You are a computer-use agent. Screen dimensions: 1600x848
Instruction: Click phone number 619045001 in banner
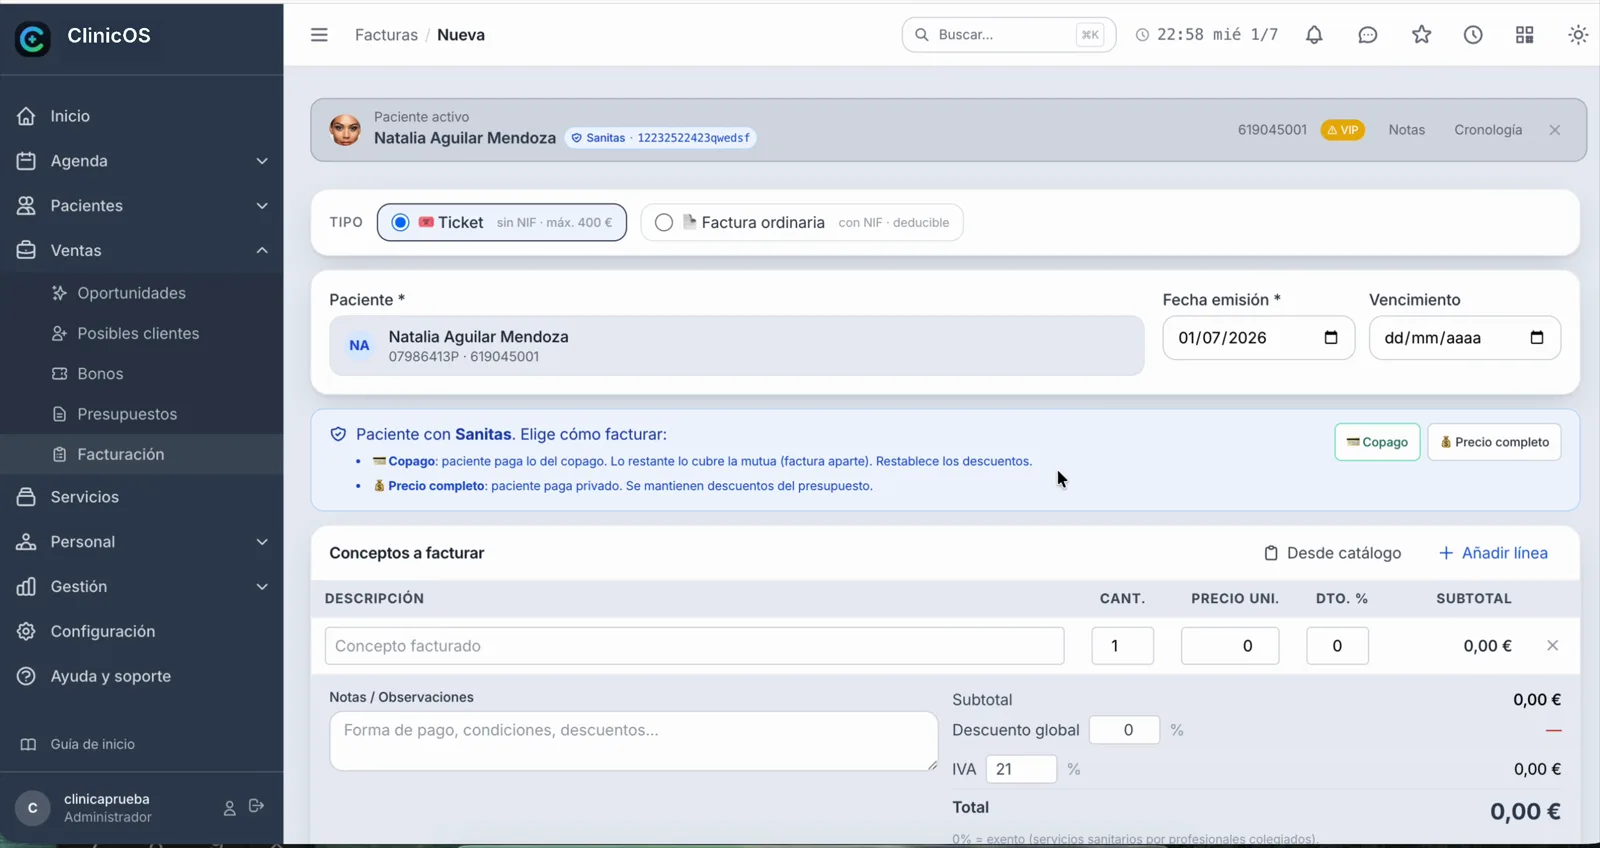pyautogui.click(x=1272, y=130)
